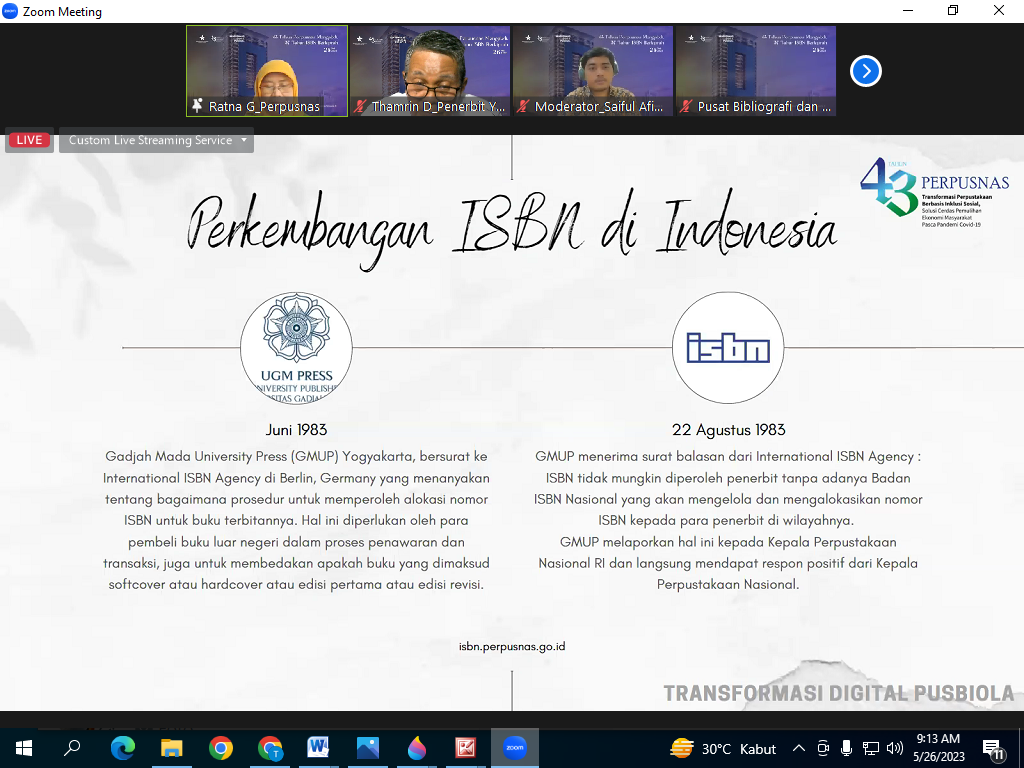Image resolution: width=1024 pixels, height=768 pixels.
Task: Launch Microsoft Edge from the taskbar
Action: pyautogui.click(x=123, y=748)
